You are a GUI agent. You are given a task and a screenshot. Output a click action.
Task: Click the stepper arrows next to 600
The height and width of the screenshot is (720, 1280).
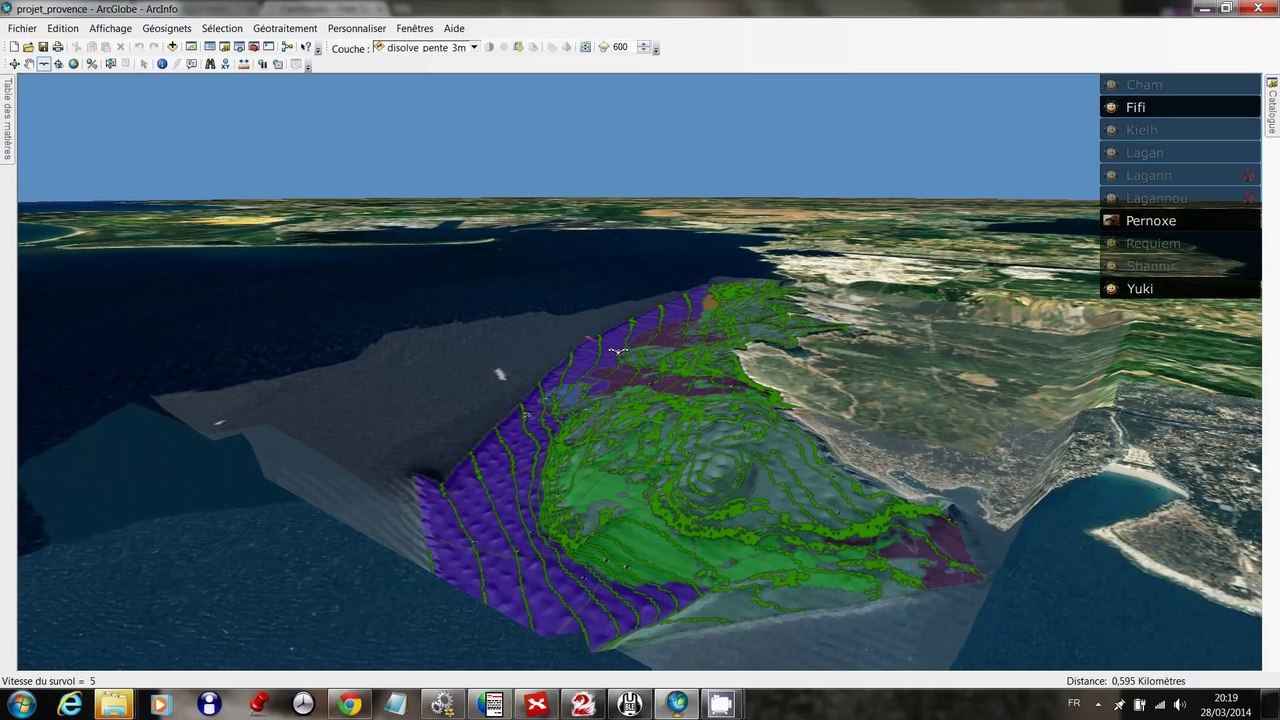pos(643,47)
